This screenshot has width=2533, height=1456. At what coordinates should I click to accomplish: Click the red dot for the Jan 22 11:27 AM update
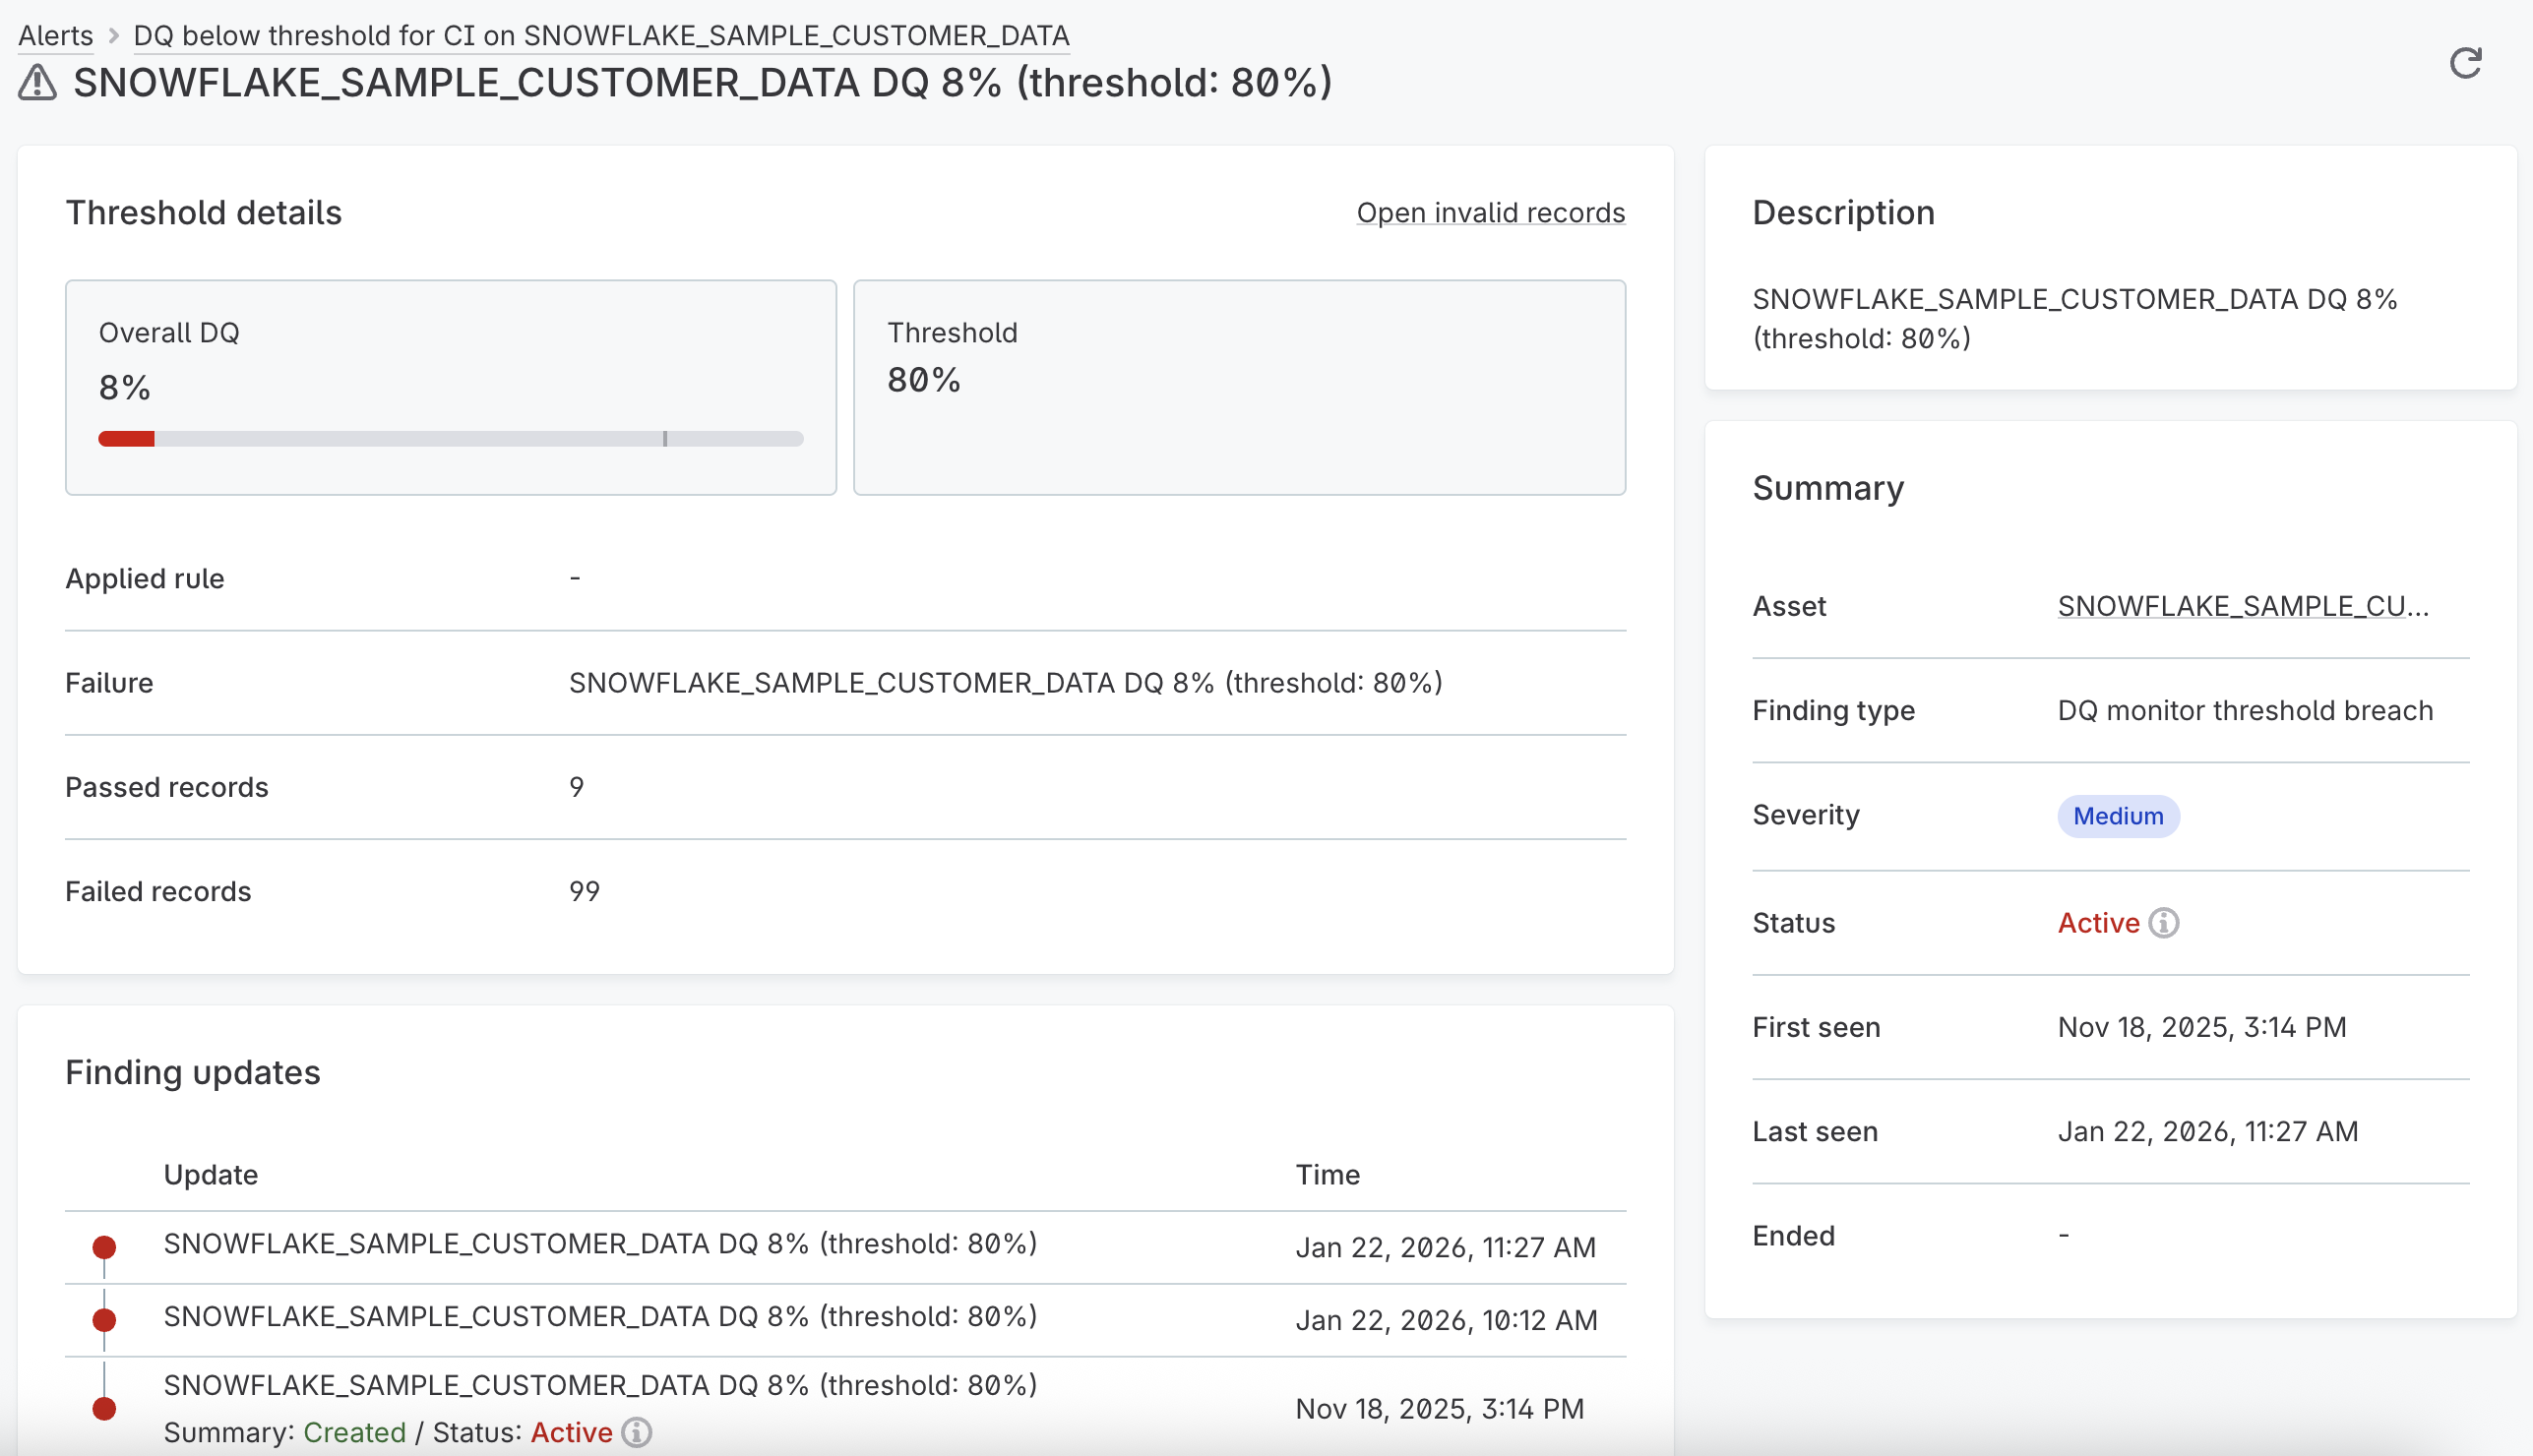point(103,1247)
